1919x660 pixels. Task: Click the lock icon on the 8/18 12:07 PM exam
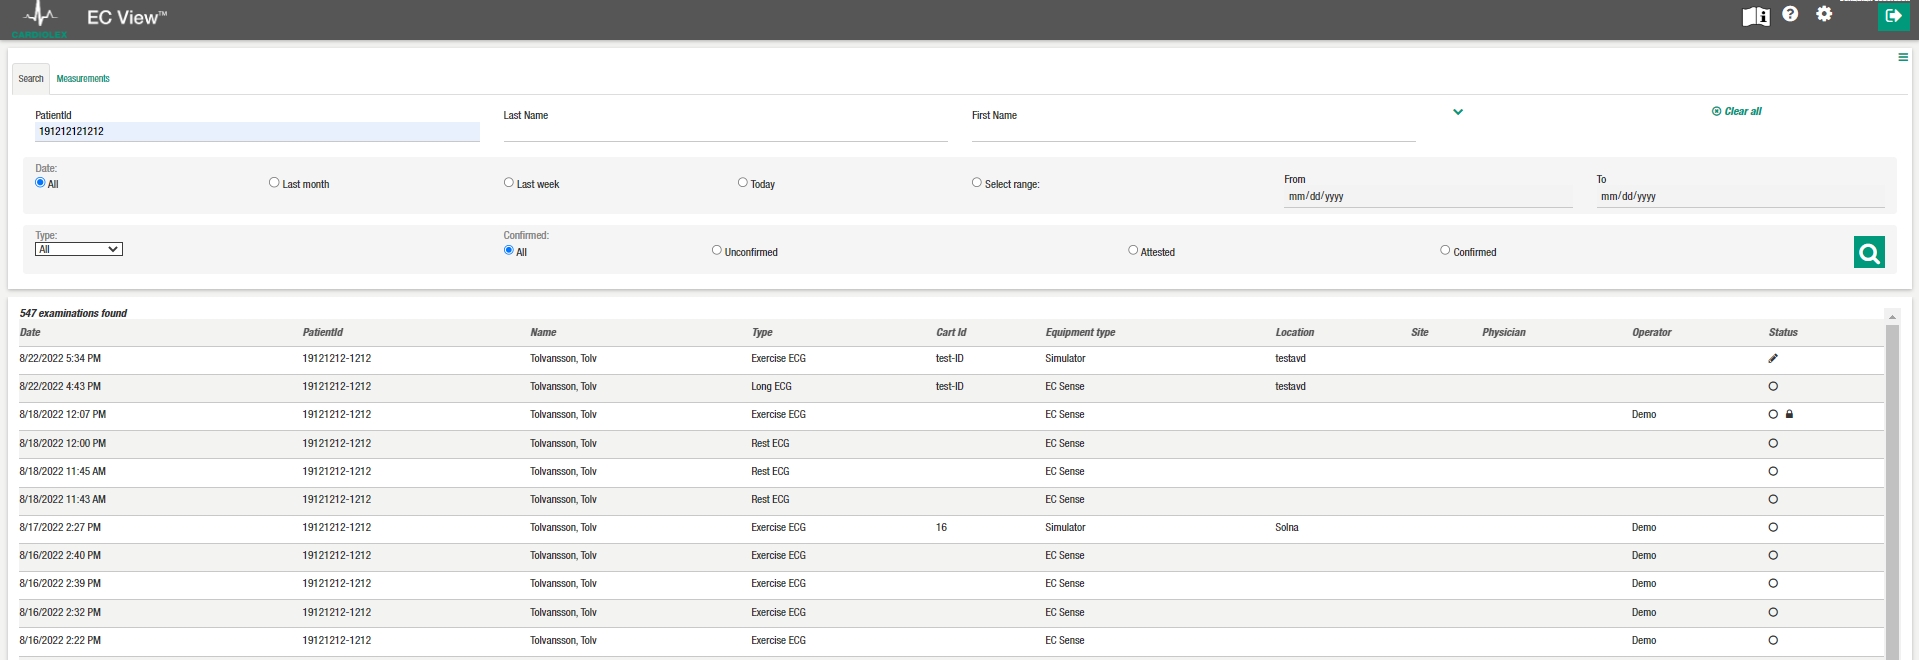click(1789, 414)
